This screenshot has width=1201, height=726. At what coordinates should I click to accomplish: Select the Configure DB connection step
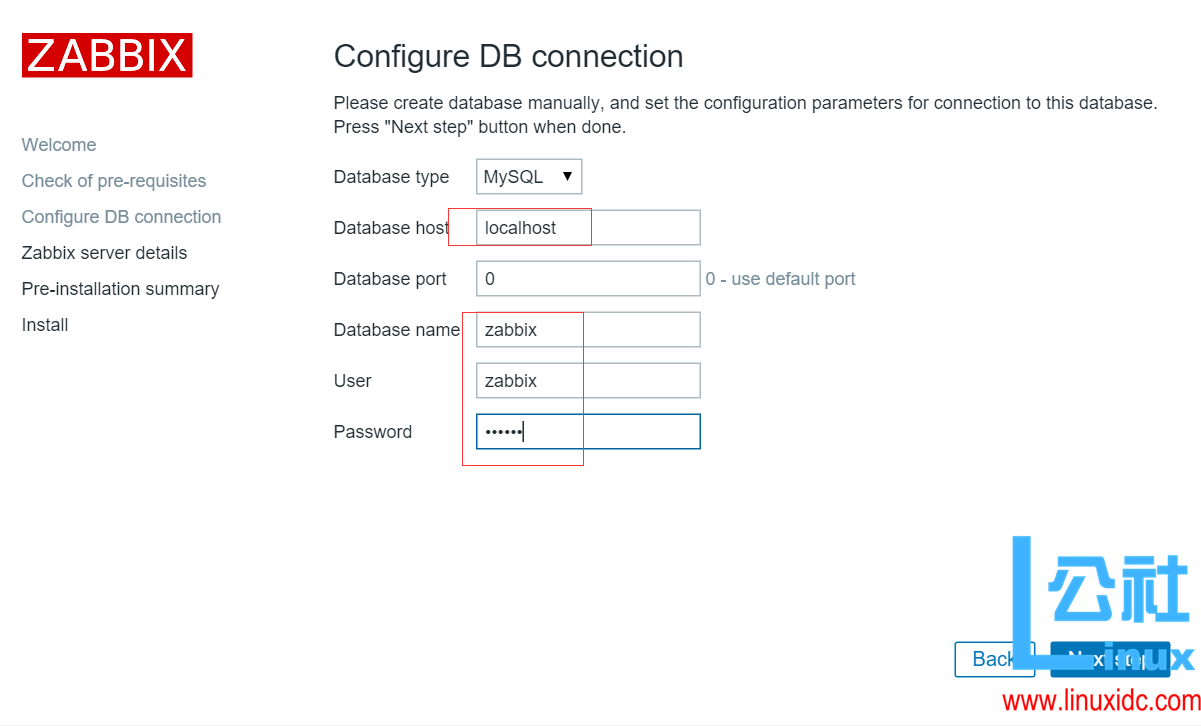tap(121, 216)
